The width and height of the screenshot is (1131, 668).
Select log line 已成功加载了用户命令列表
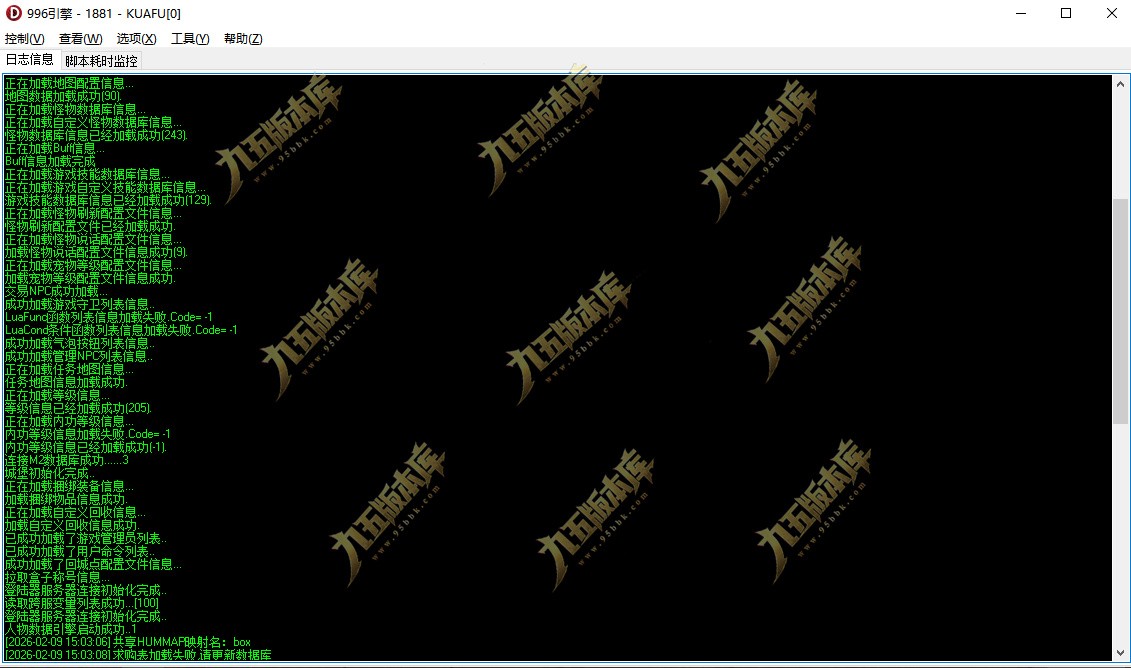[79, 550]
